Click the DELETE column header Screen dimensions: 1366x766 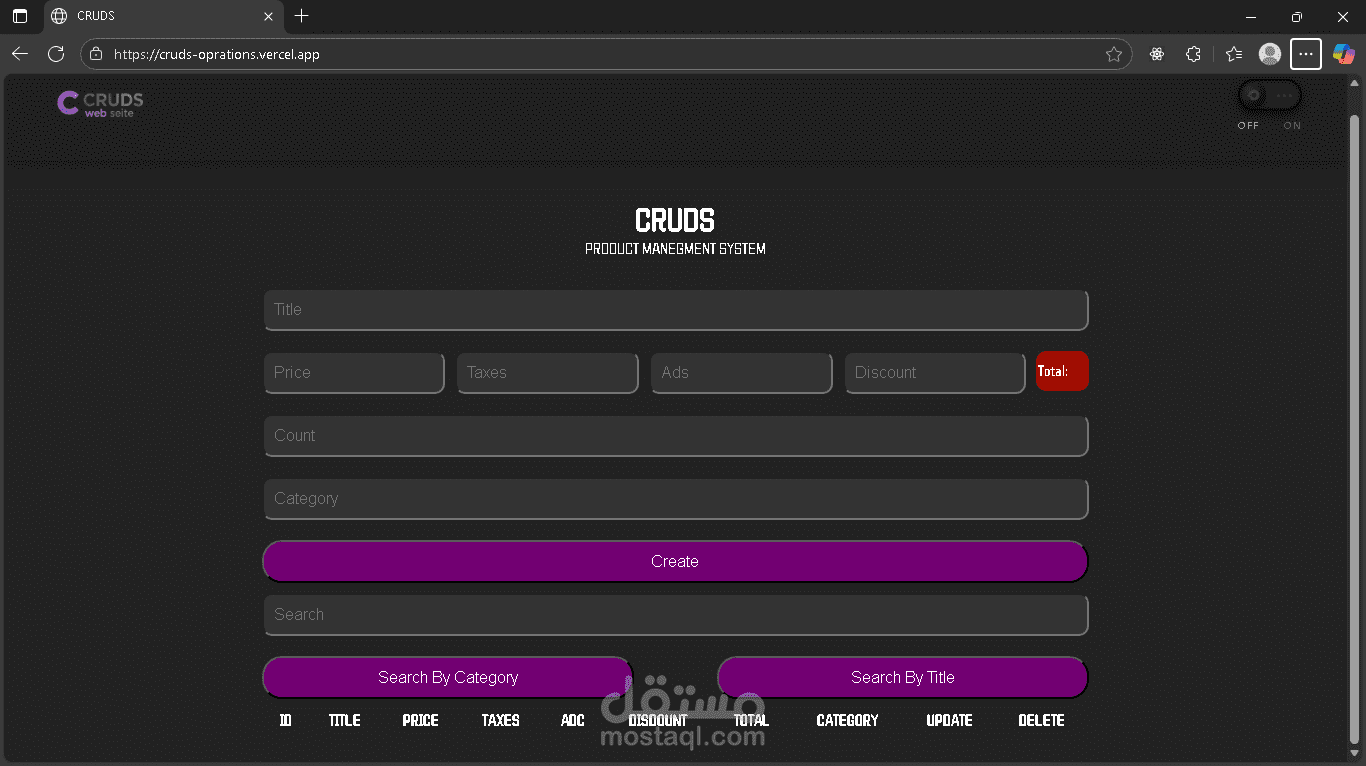click(1042, 720)
